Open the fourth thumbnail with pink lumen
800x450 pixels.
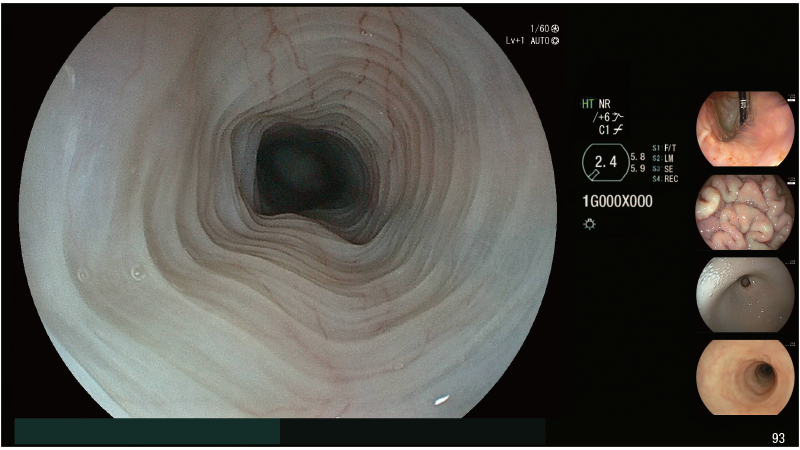click(745, 377)
